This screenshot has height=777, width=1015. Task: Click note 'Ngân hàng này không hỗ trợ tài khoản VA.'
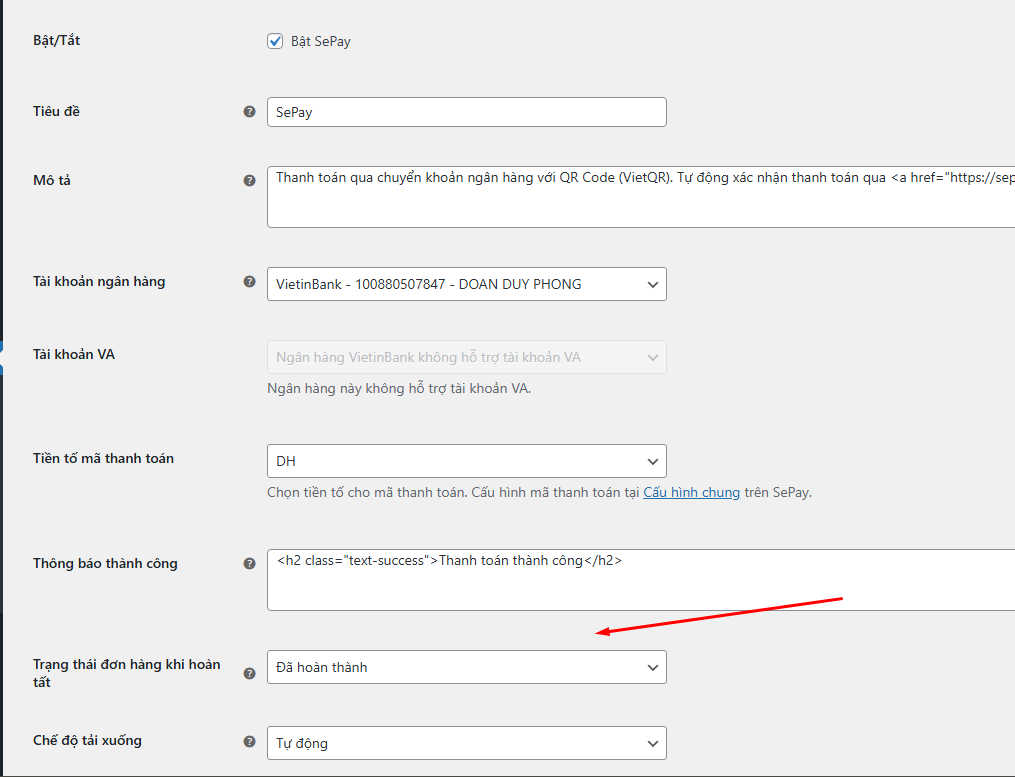399,388
